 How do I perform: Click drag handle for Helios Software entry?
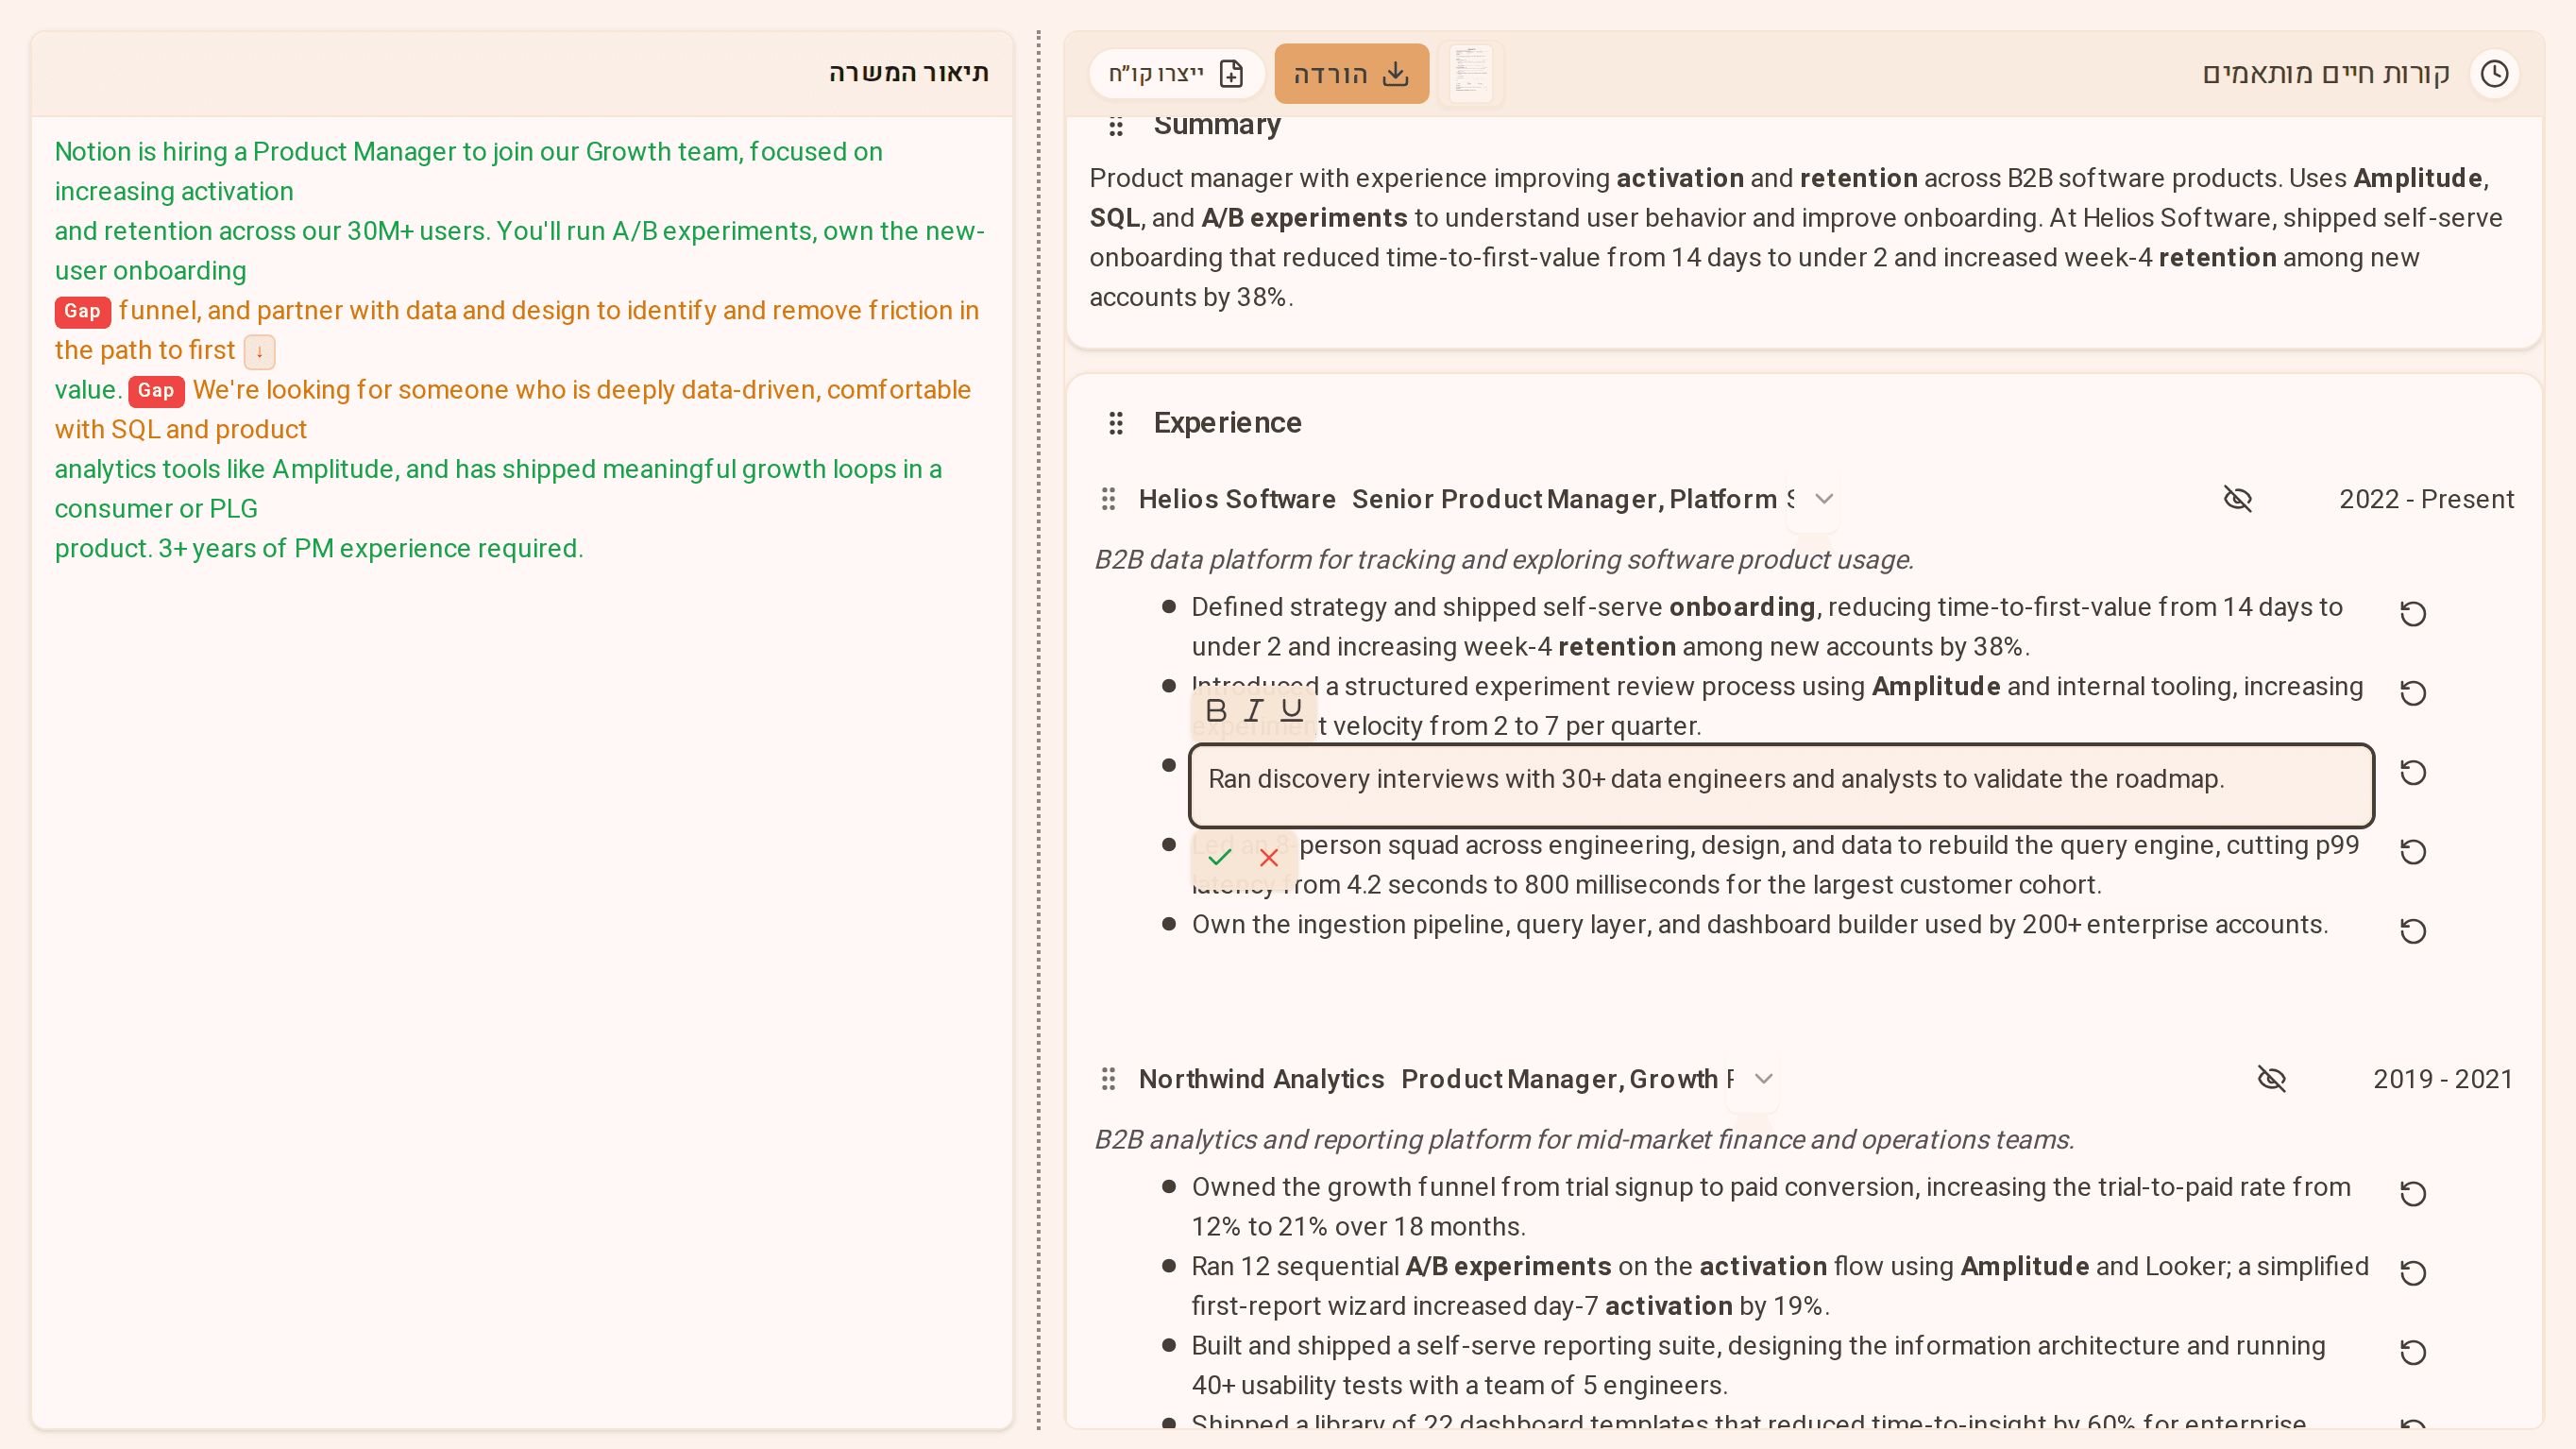click(1108, 499)
